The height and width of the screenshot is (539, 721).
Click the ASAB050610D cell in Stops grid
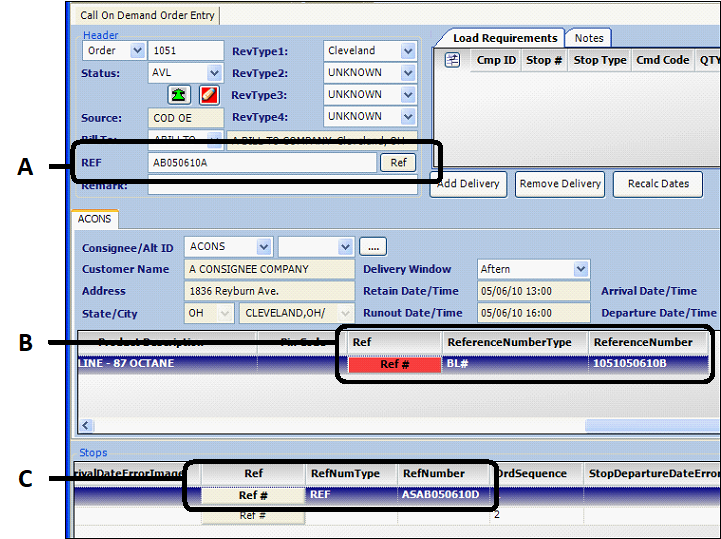444,495
